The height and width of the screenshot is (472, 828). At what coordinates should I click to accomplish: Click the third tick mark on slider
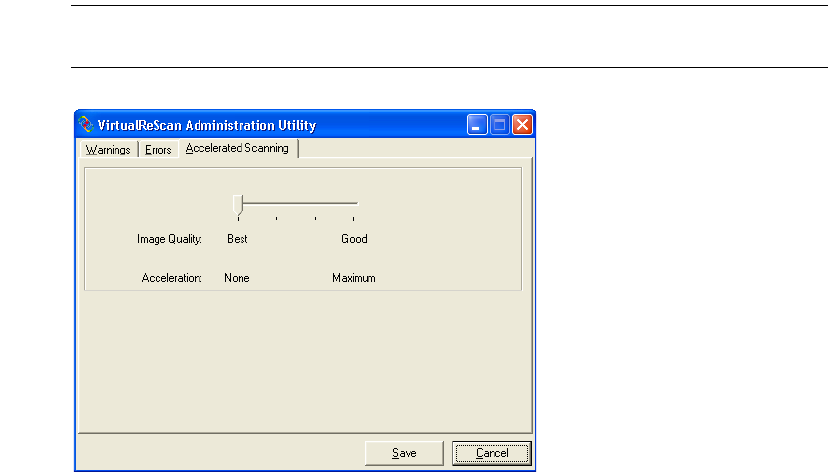[316, 217]
